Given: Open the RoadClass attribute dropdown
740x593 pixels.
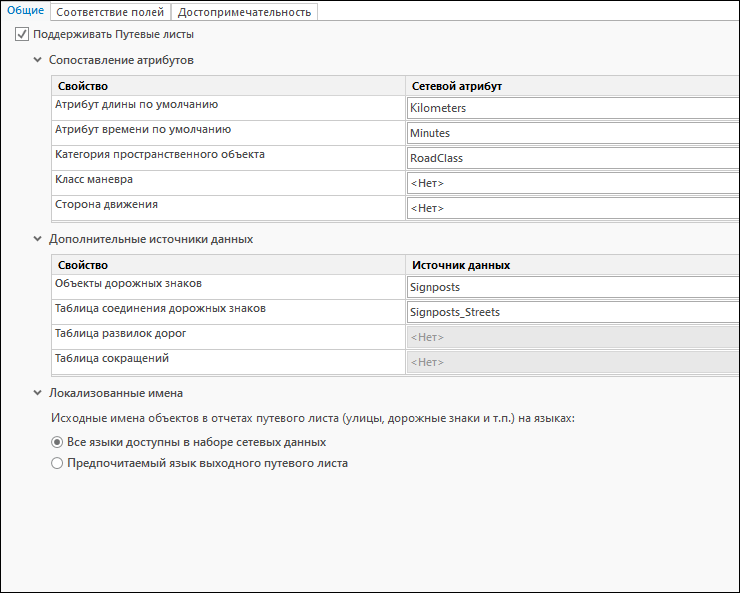Looking at the screenshot, I should point(572,158).
